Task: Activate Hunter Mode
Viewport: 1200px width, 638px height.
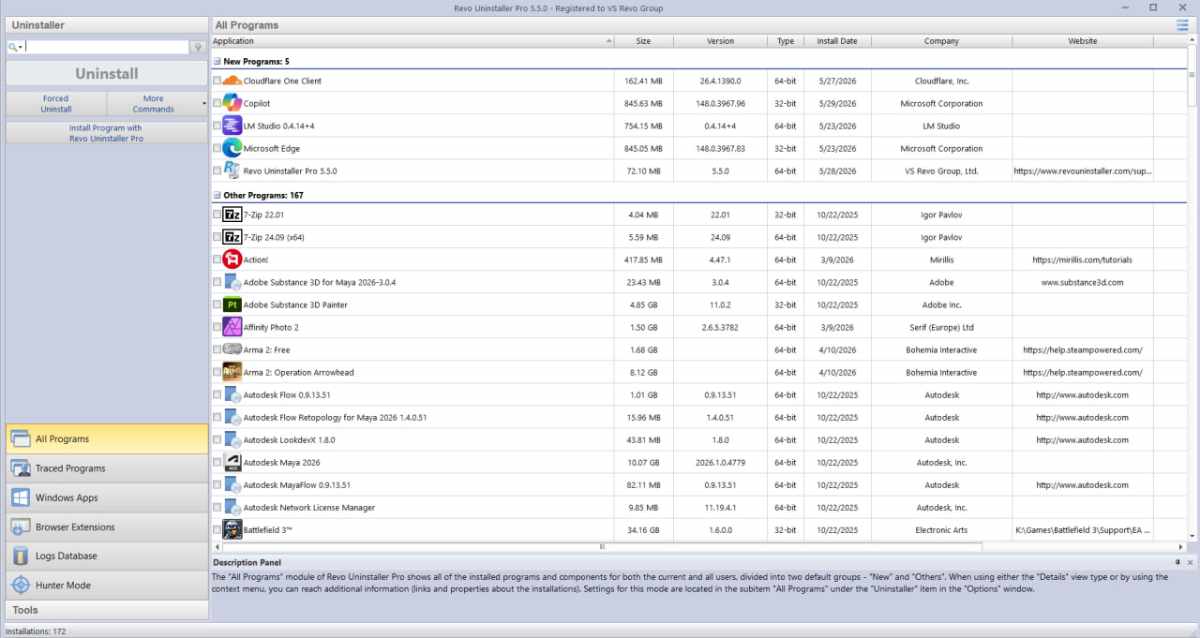Action: click(107, 585)
